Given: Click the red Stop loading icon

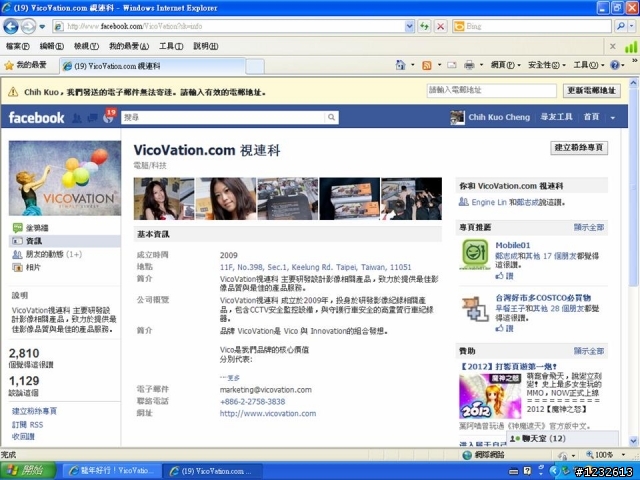Looking at the screenshot, I should point(440,27).
